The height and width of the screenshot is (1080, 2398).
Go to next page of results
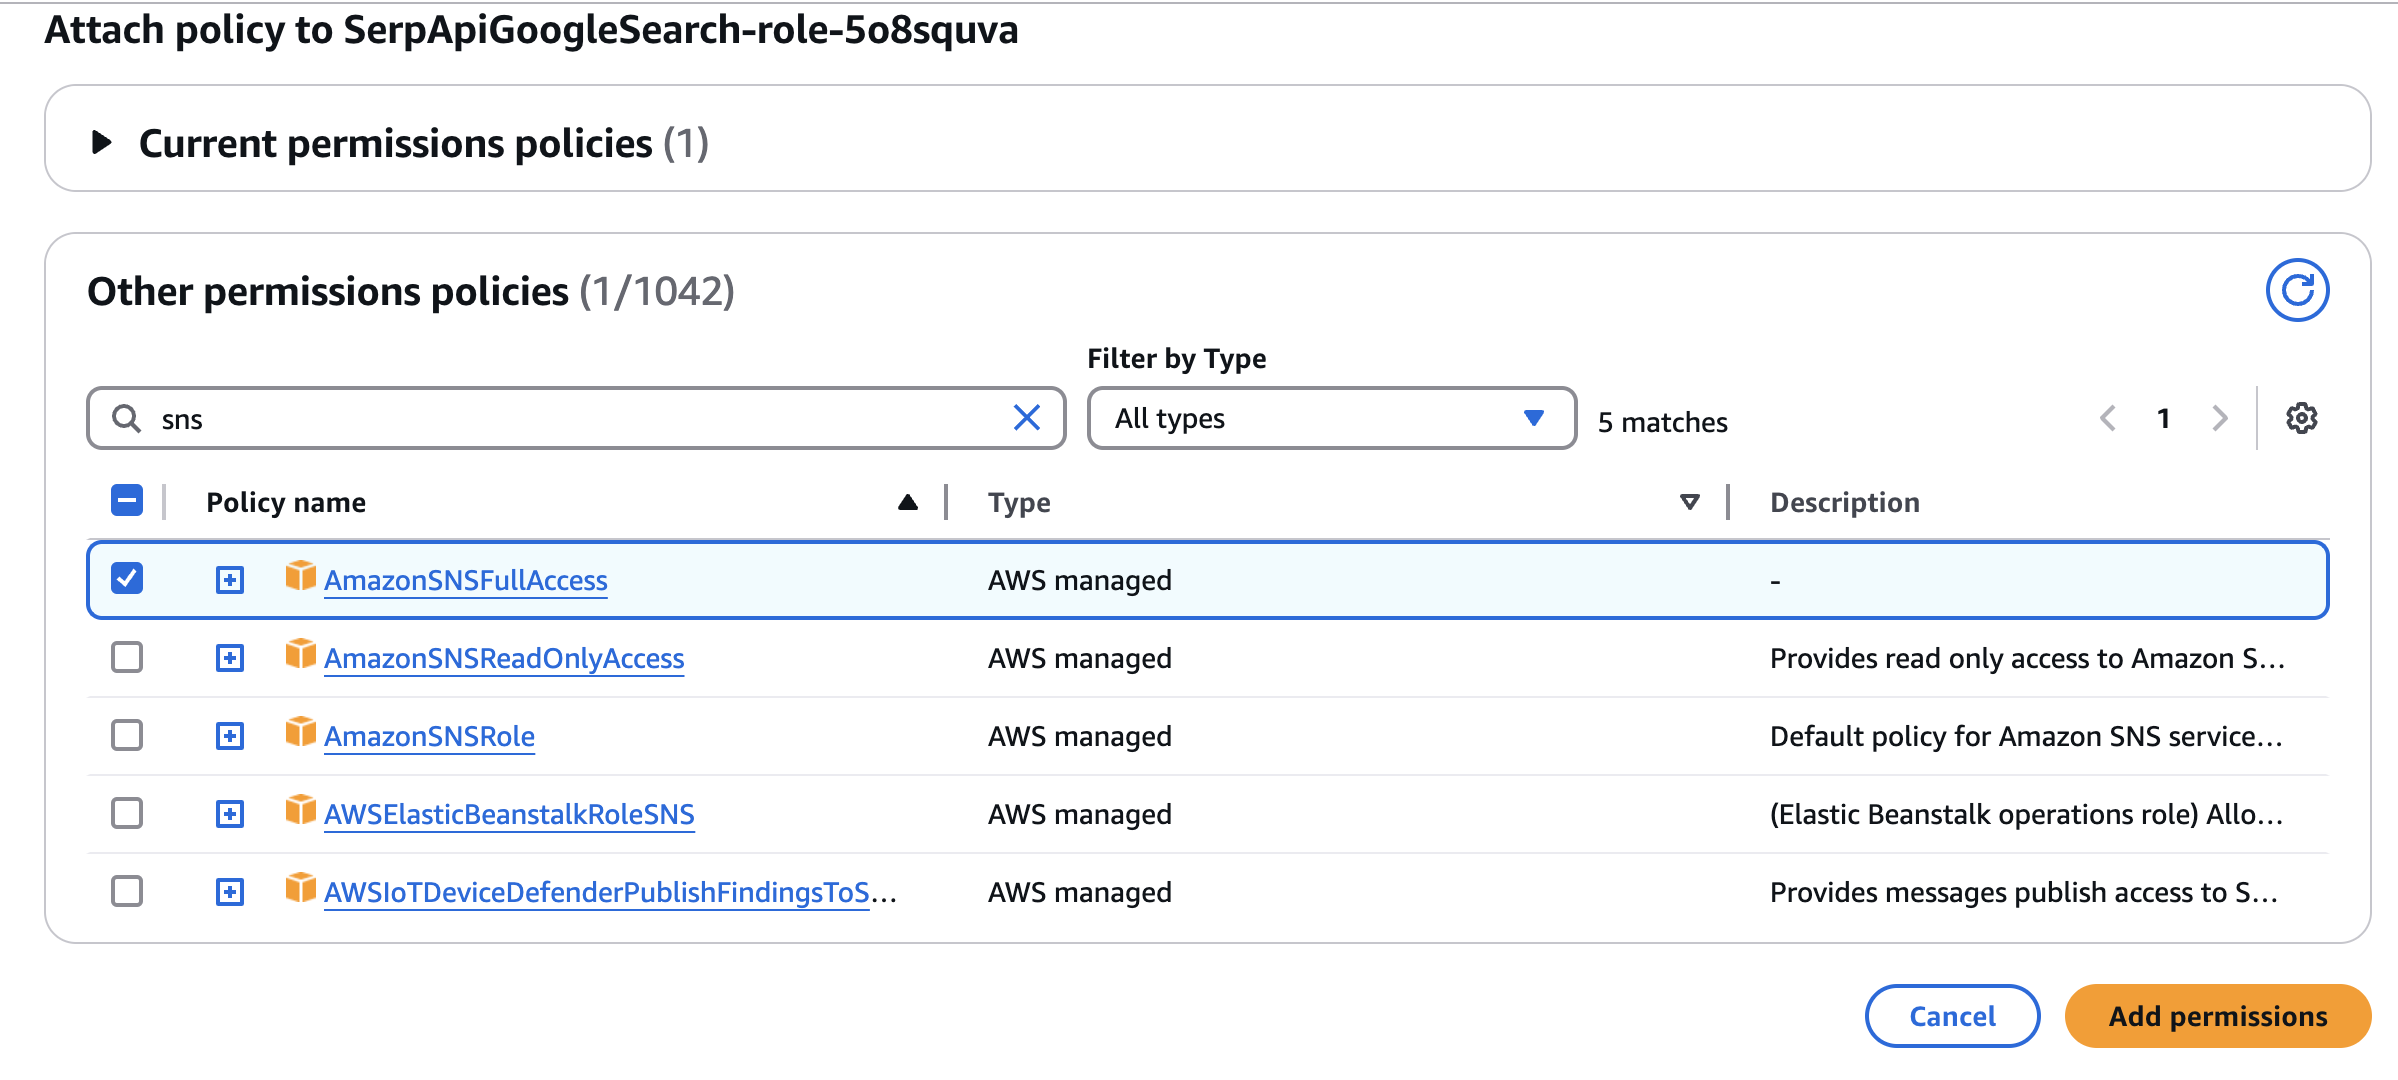click(2220, 418)
